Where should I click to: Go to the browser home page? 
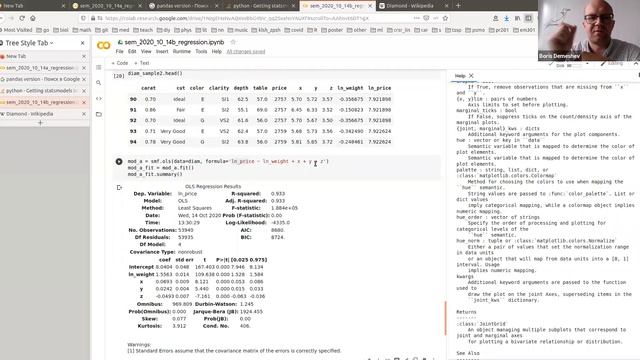click(33, 18)
